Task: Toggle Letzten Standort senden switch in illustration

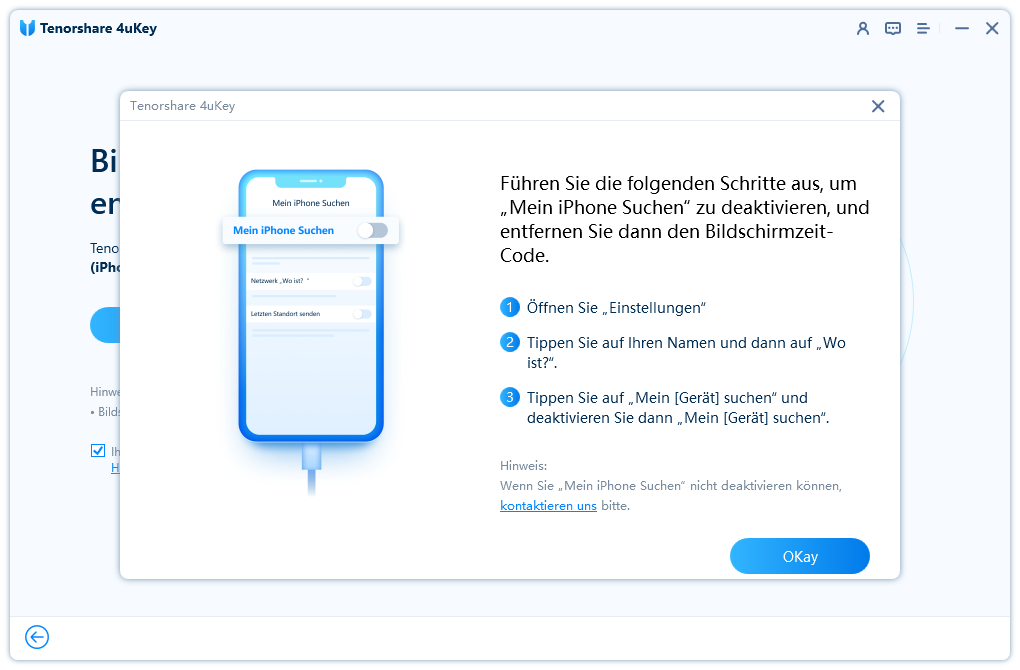Action: coord(362,314)
